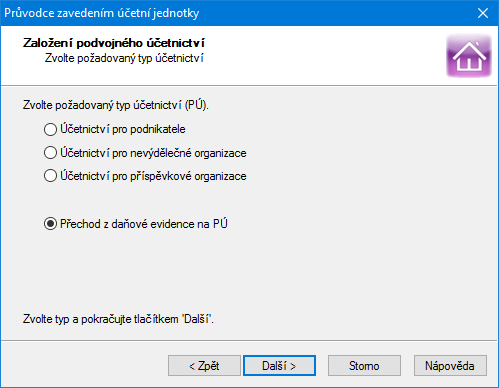The width and height of the screenshot is (499, 388).
Task: Click the Založení podvojného účetnictví heading
Action: point(114,43)
